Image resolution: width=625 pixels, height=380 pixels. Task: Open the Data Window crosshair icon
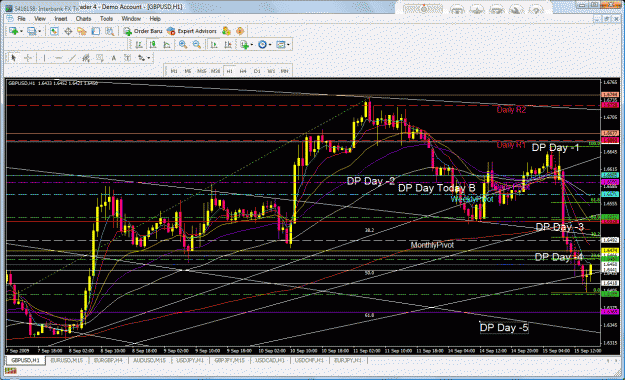click(x=68, y=31)
